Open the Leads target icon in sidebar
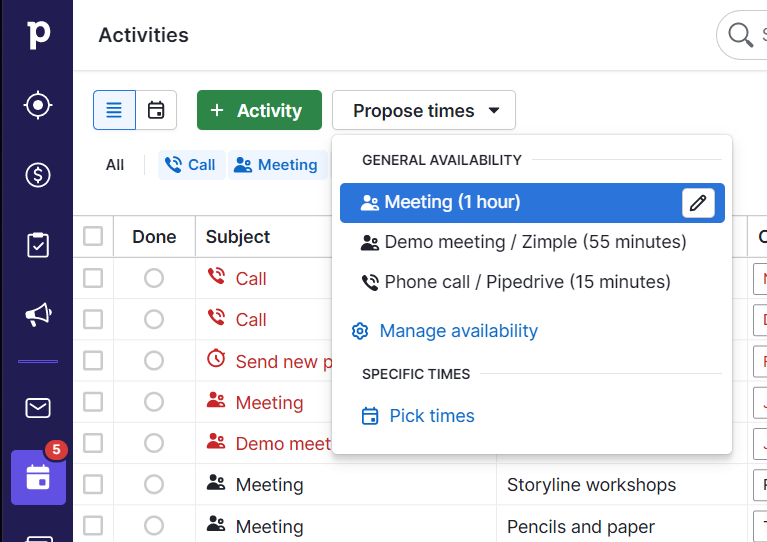Screen dimensions: 767x542 pos(38,105)
